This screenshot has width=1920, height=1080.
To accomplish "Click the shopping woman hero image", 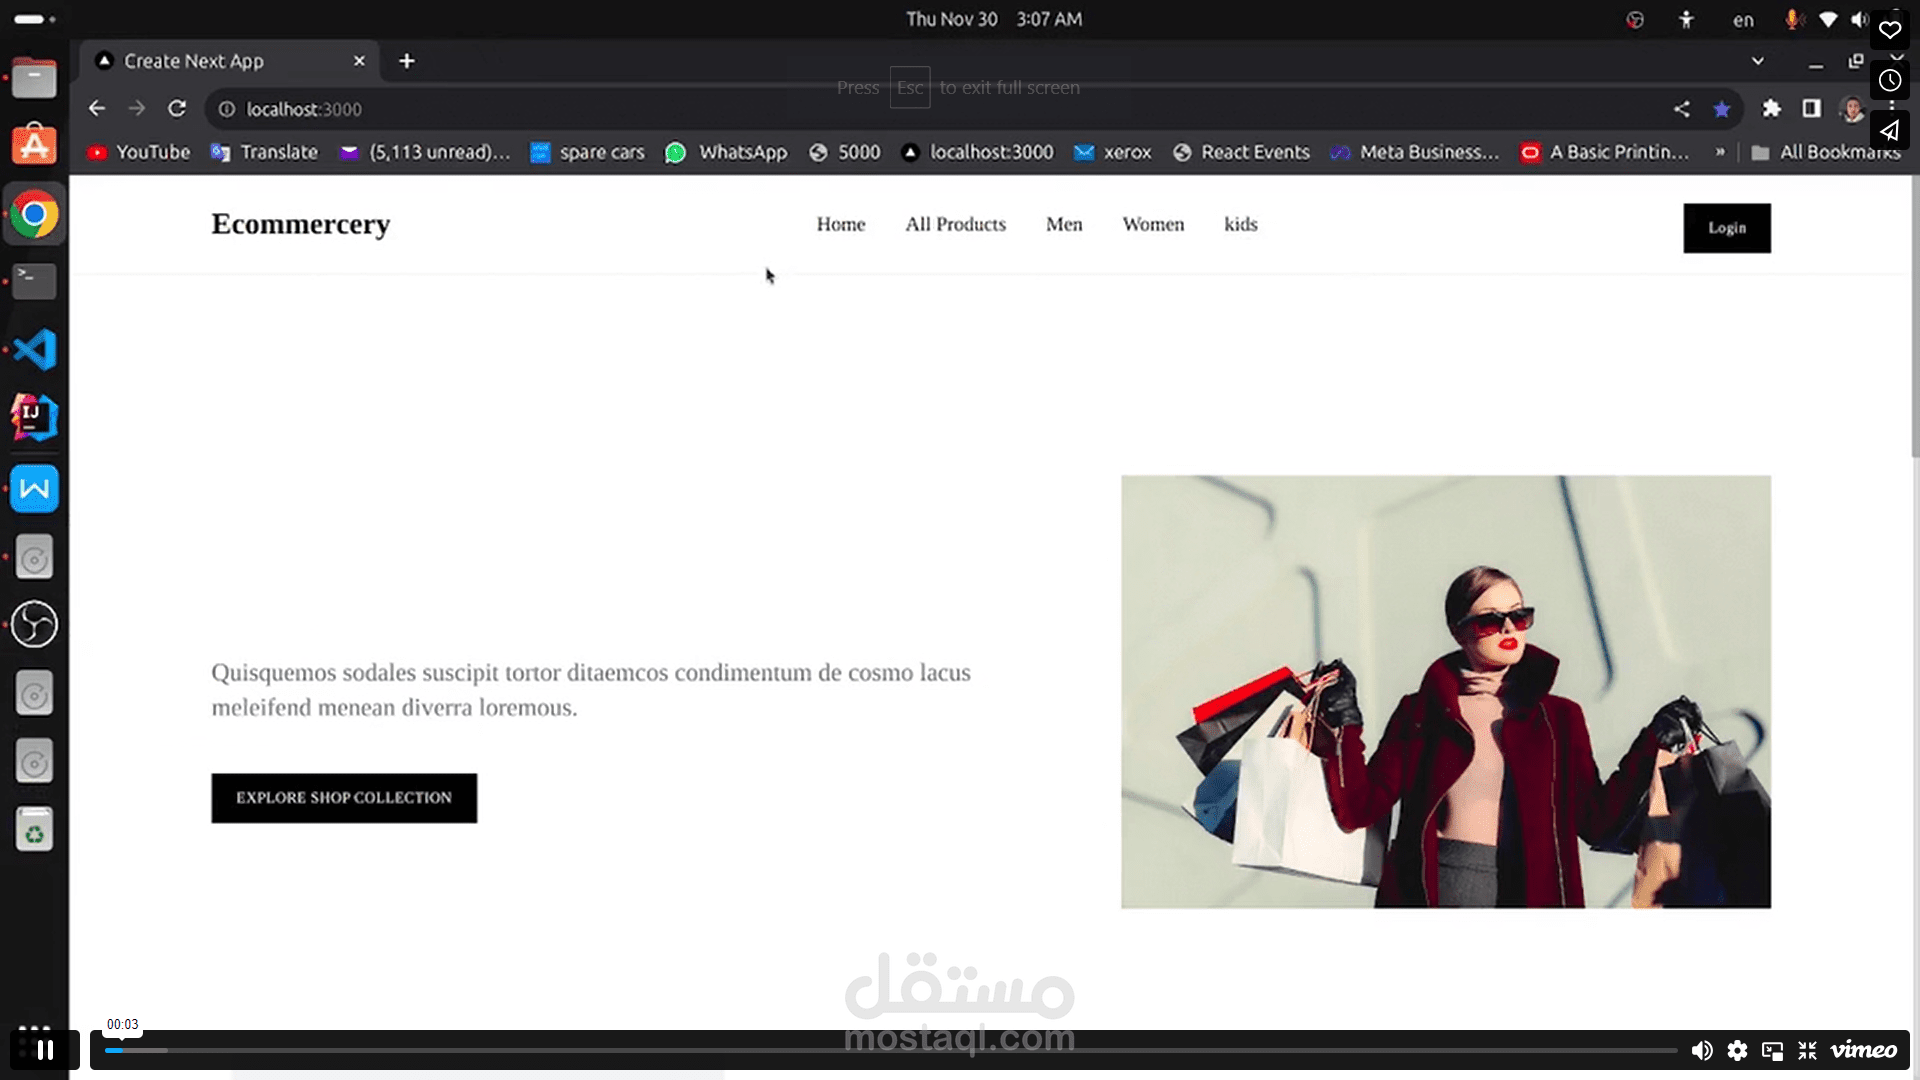I will (x=1446, y=692).
